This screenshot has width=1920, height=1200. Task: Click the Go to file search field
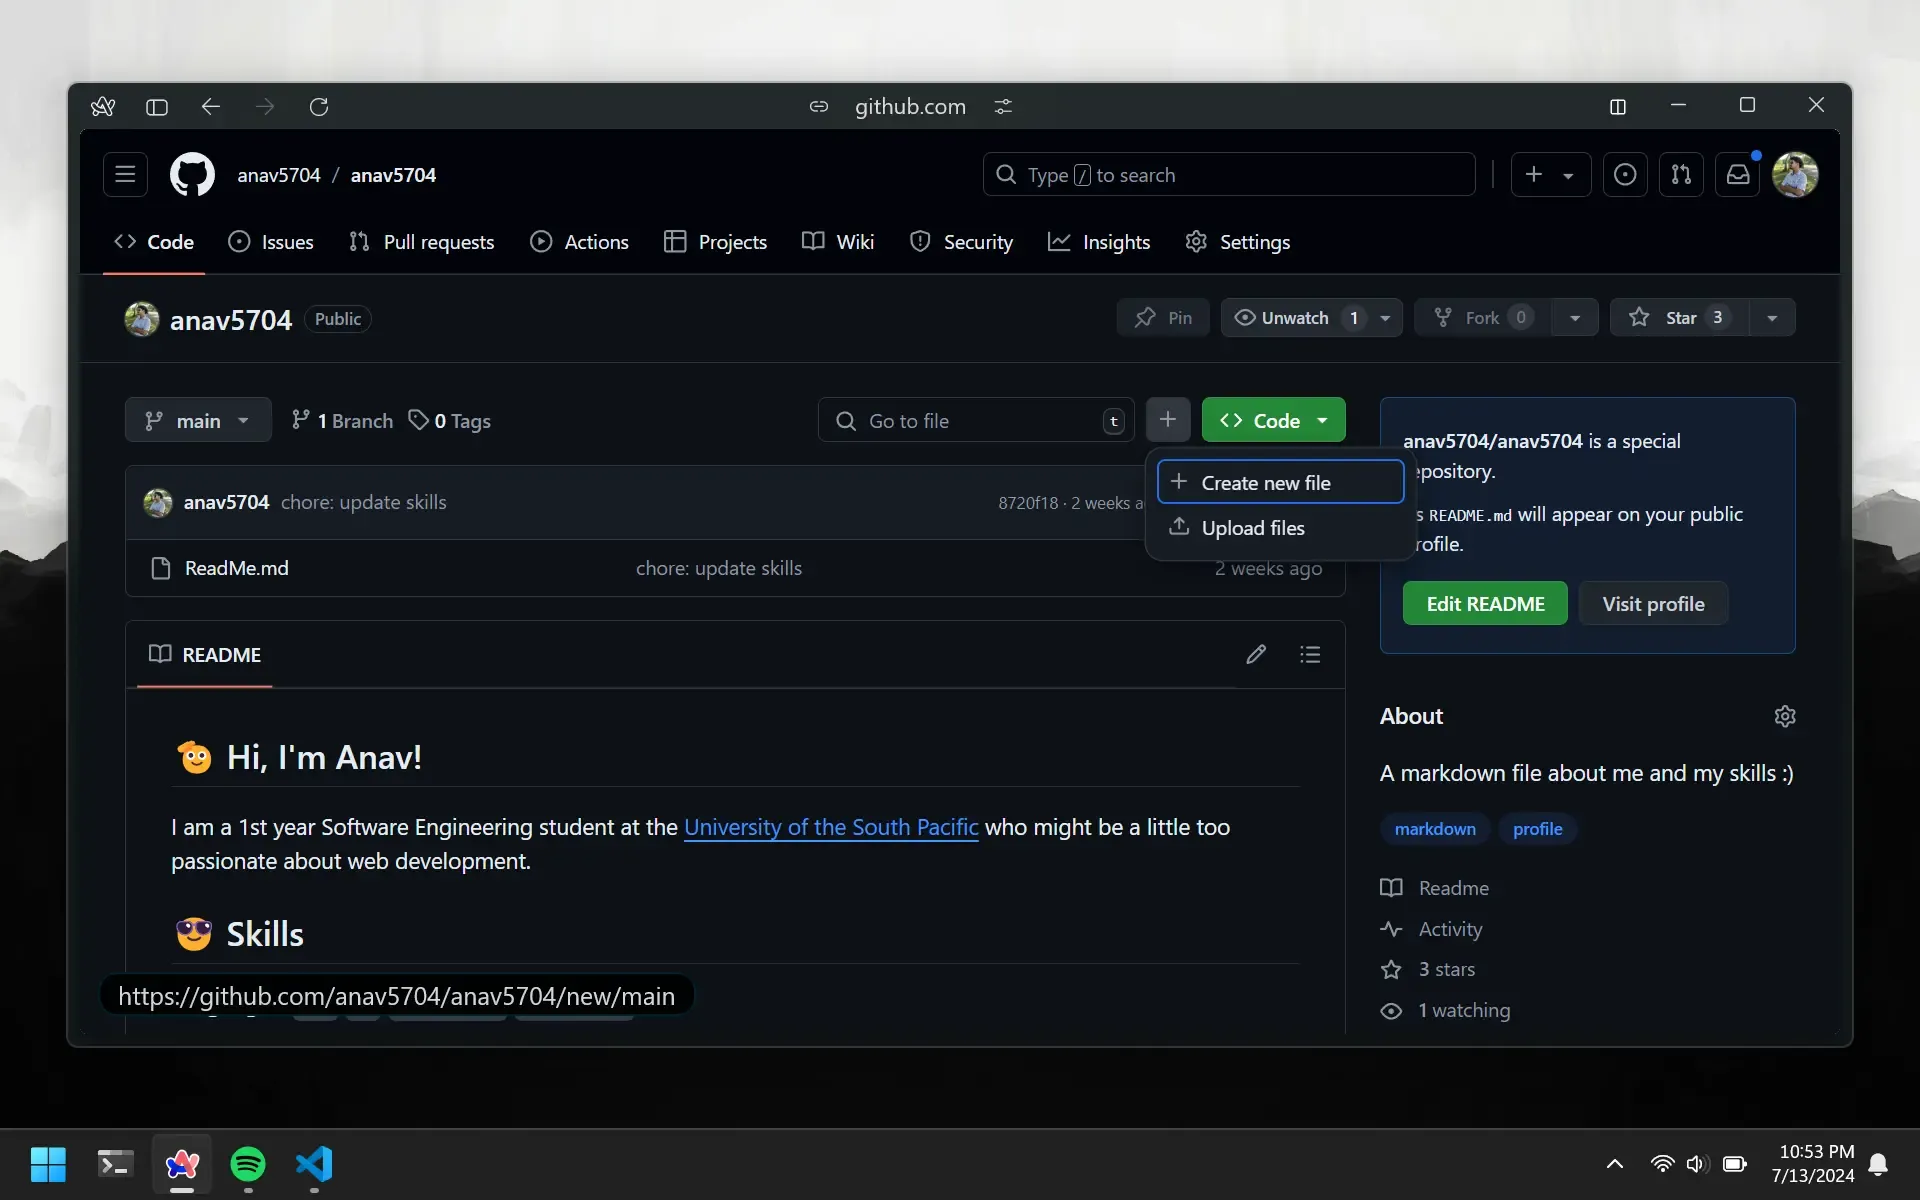click(x=976, y=420)
